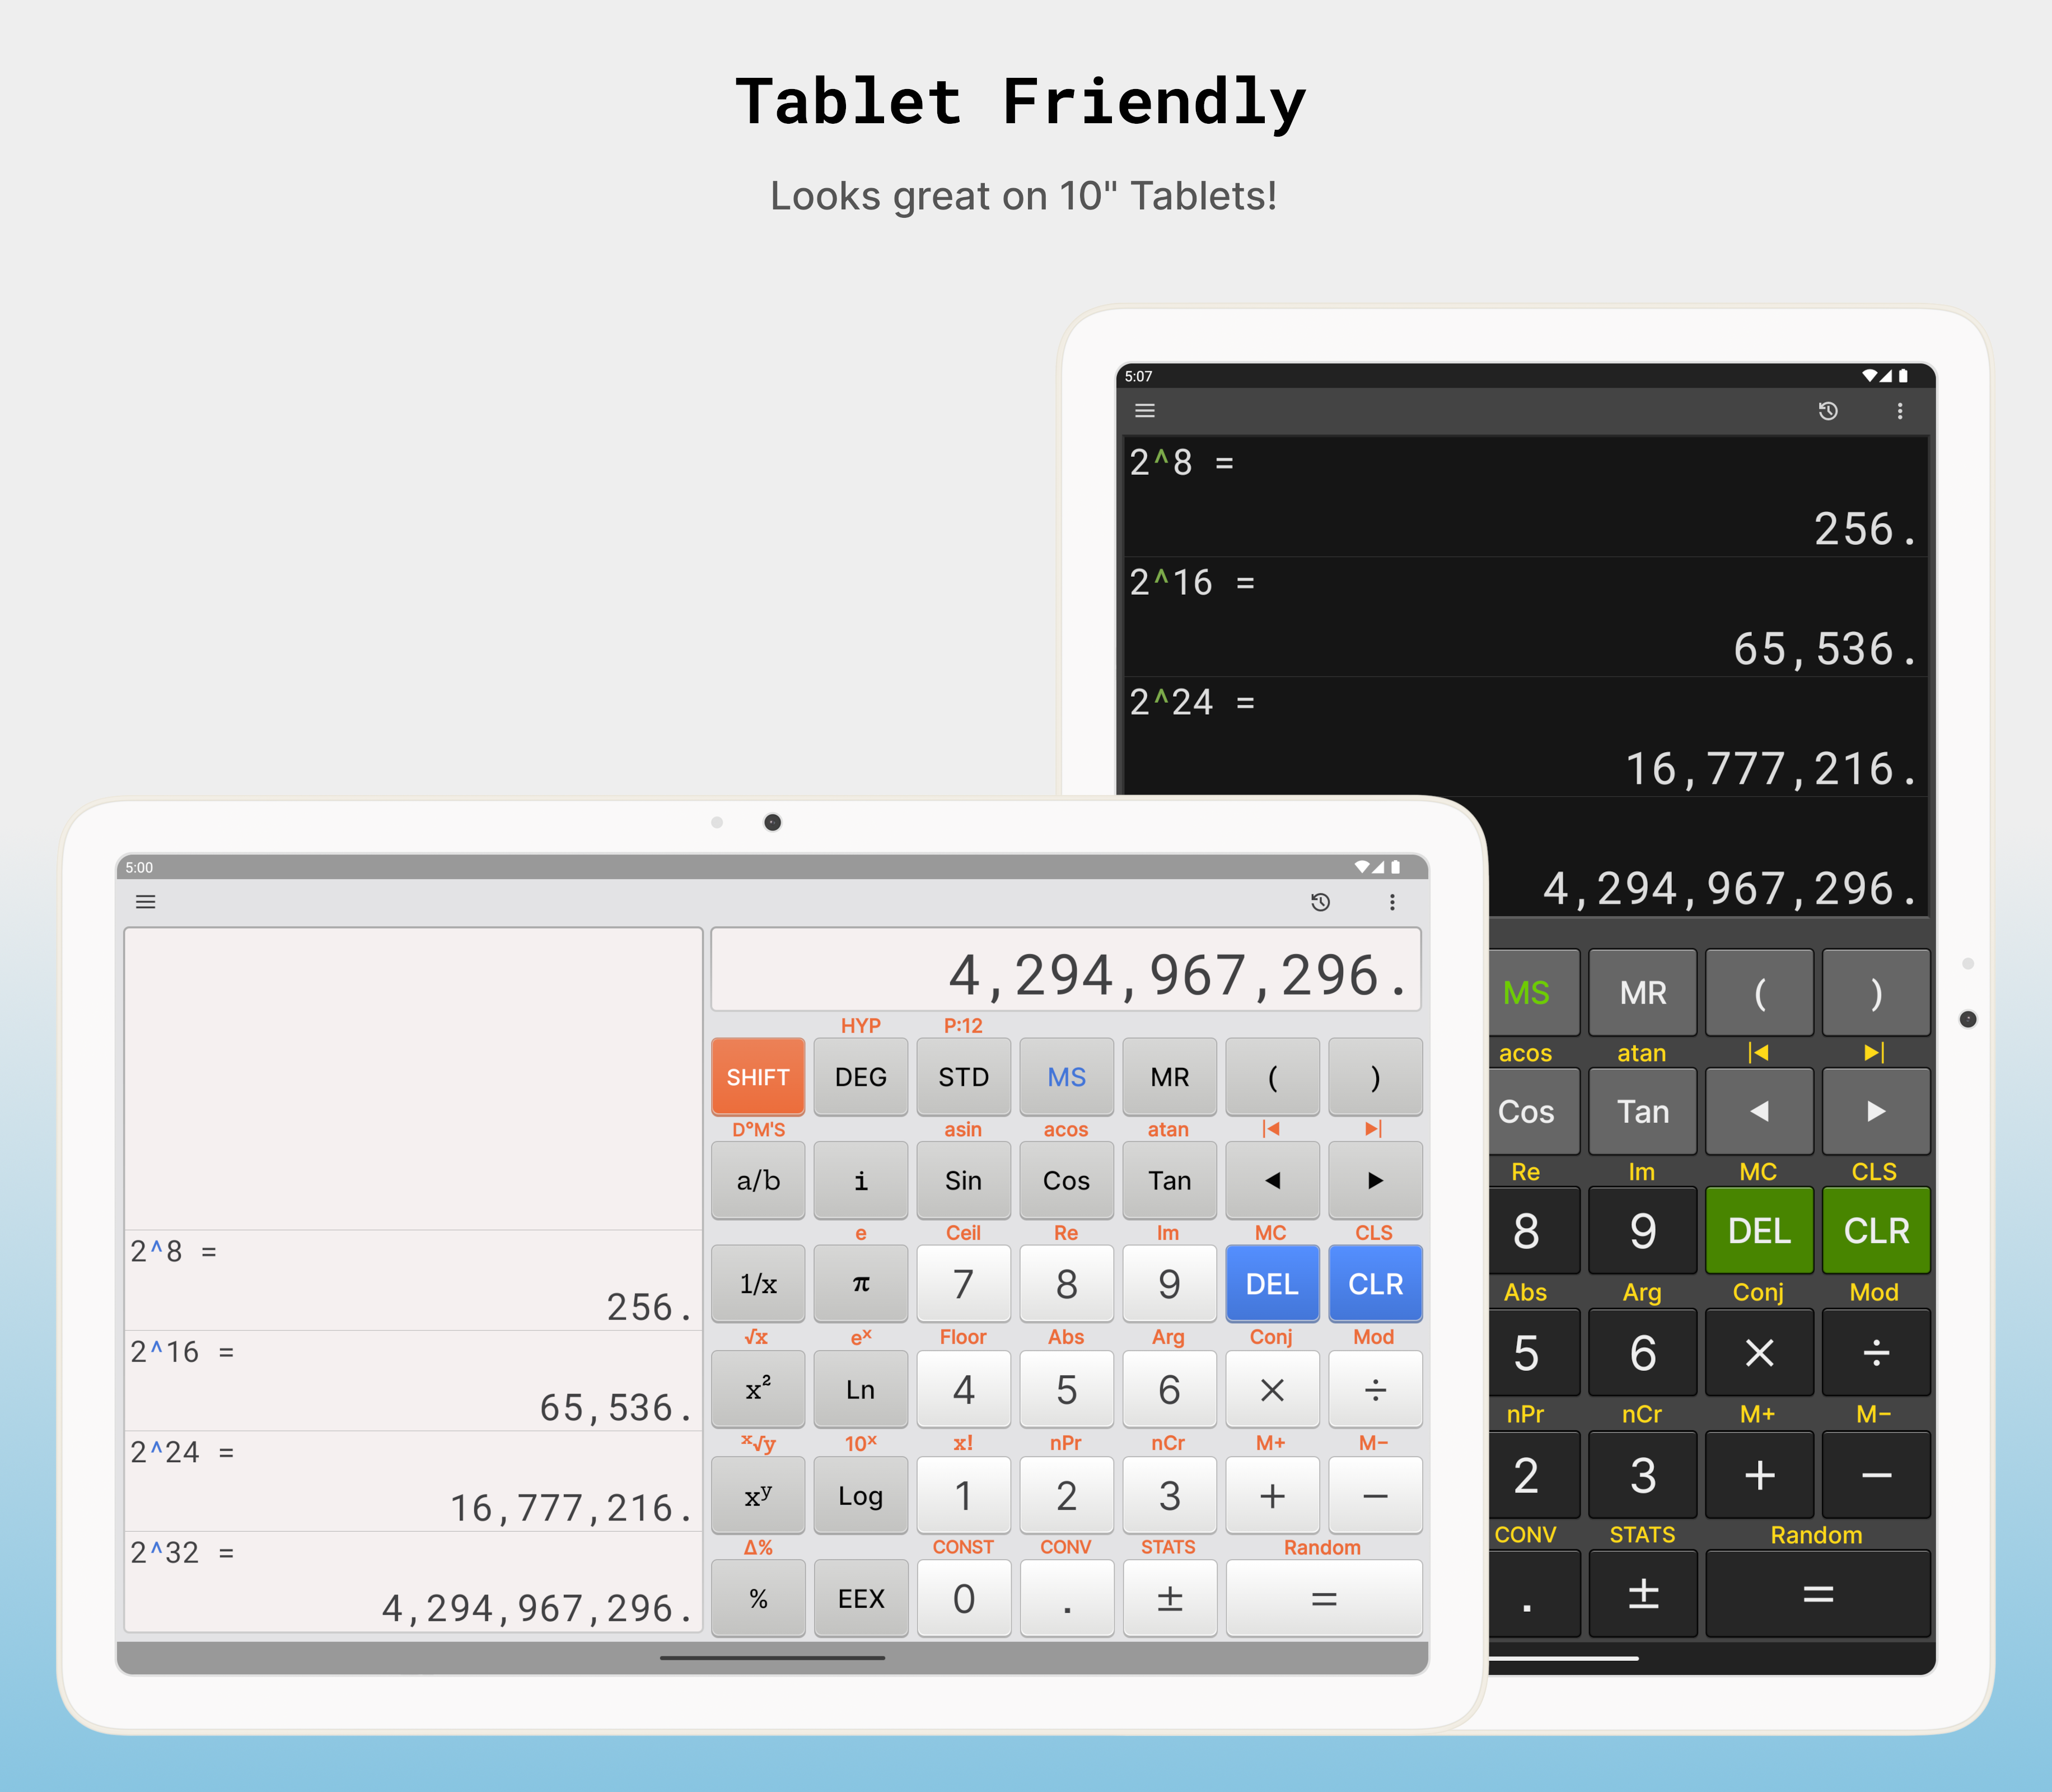Tap pi constant key

tap(861, 1284)
